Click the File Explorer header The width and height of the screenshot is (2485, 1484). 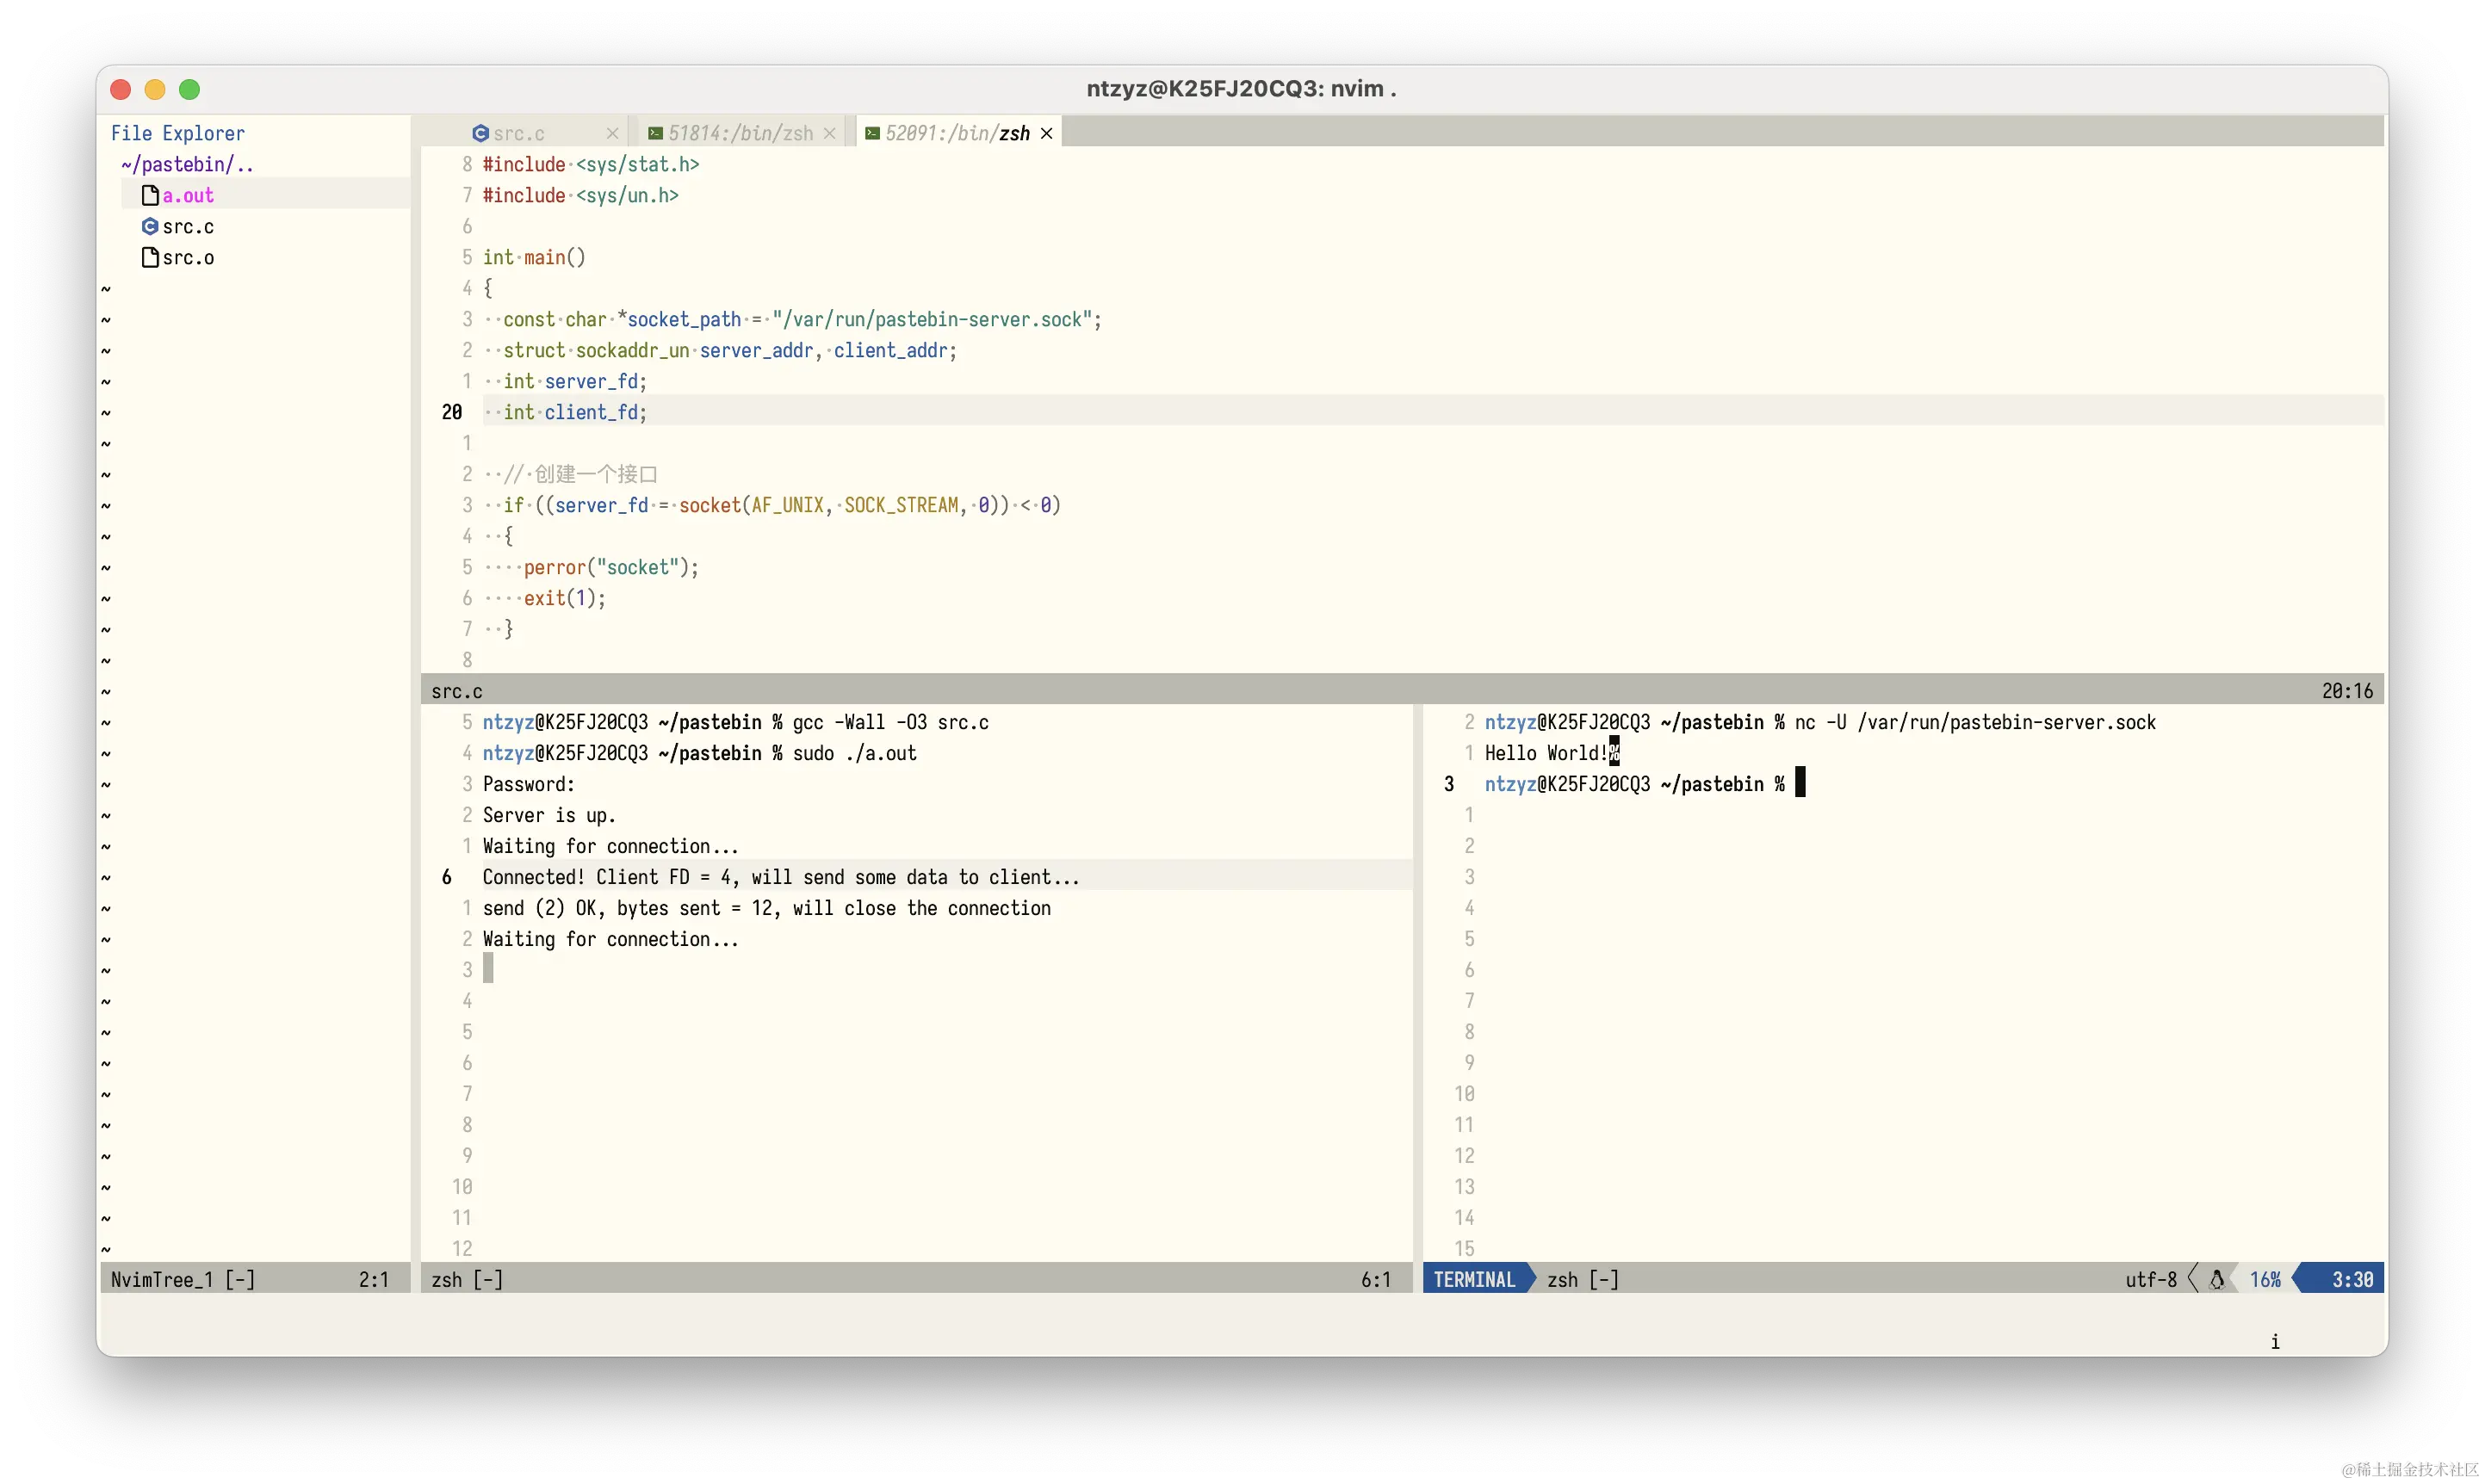177,133
